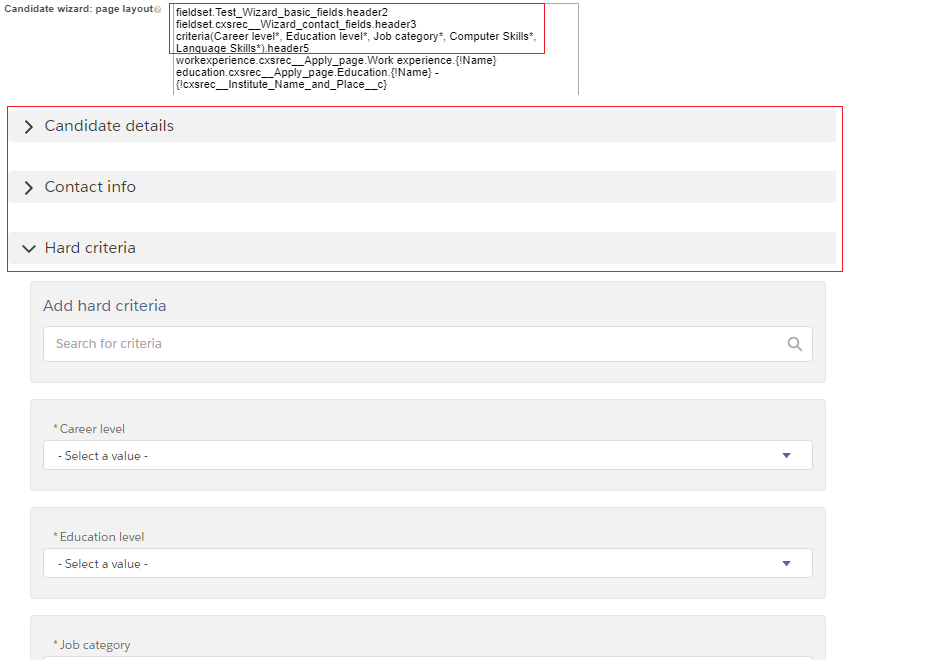Expand the Contact info section chevron
This screenshot has height=660, width=928.
(28, 188)
